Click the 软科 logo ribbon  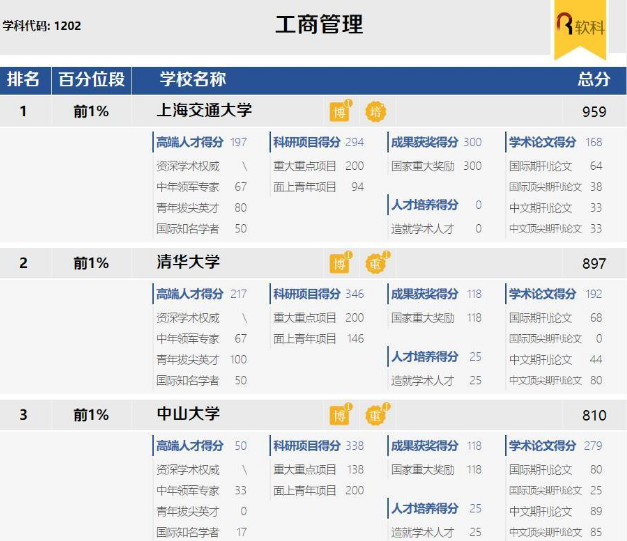580,29
